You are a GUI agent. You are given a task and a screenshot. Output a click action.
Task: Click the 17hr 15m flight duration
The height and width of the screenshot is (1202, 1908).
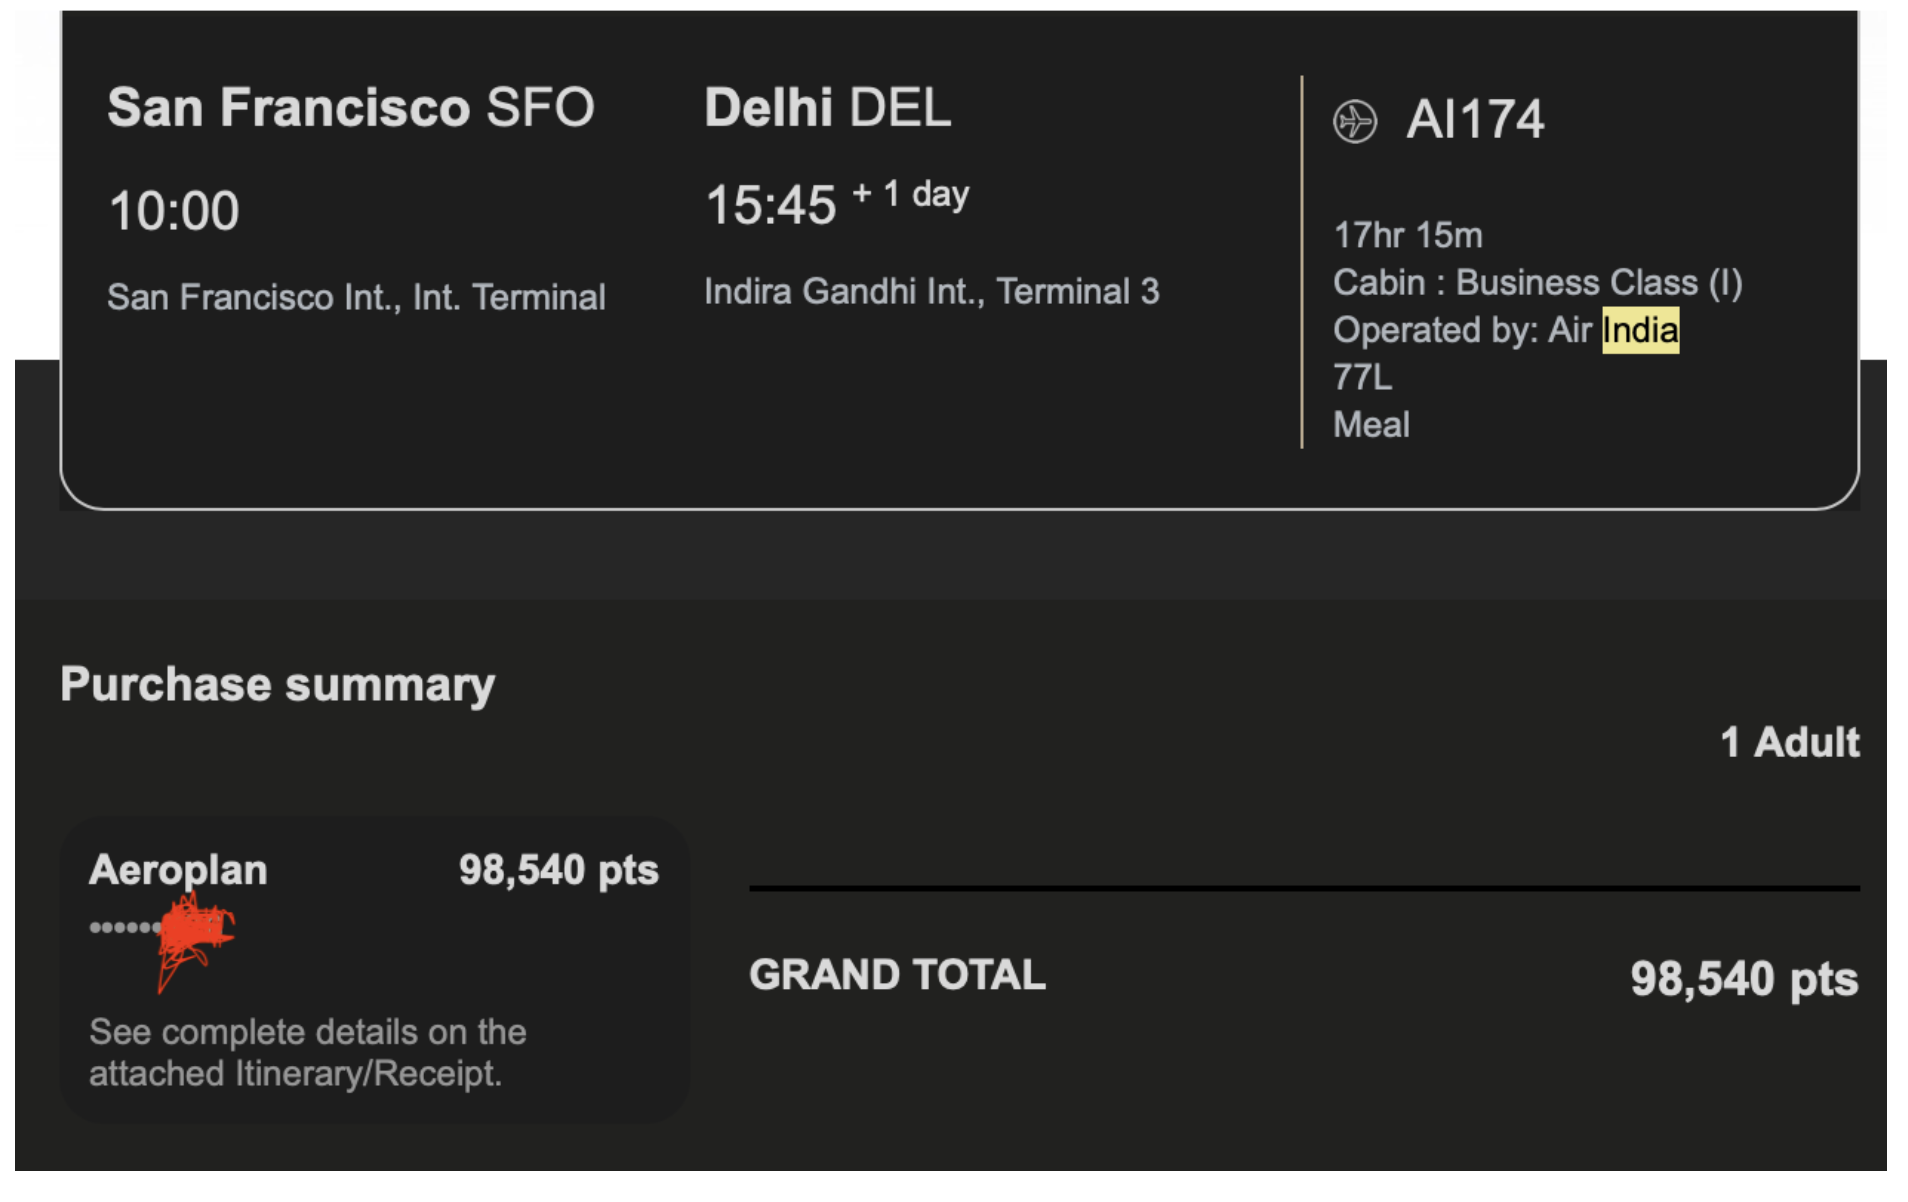pos(1407,235)
